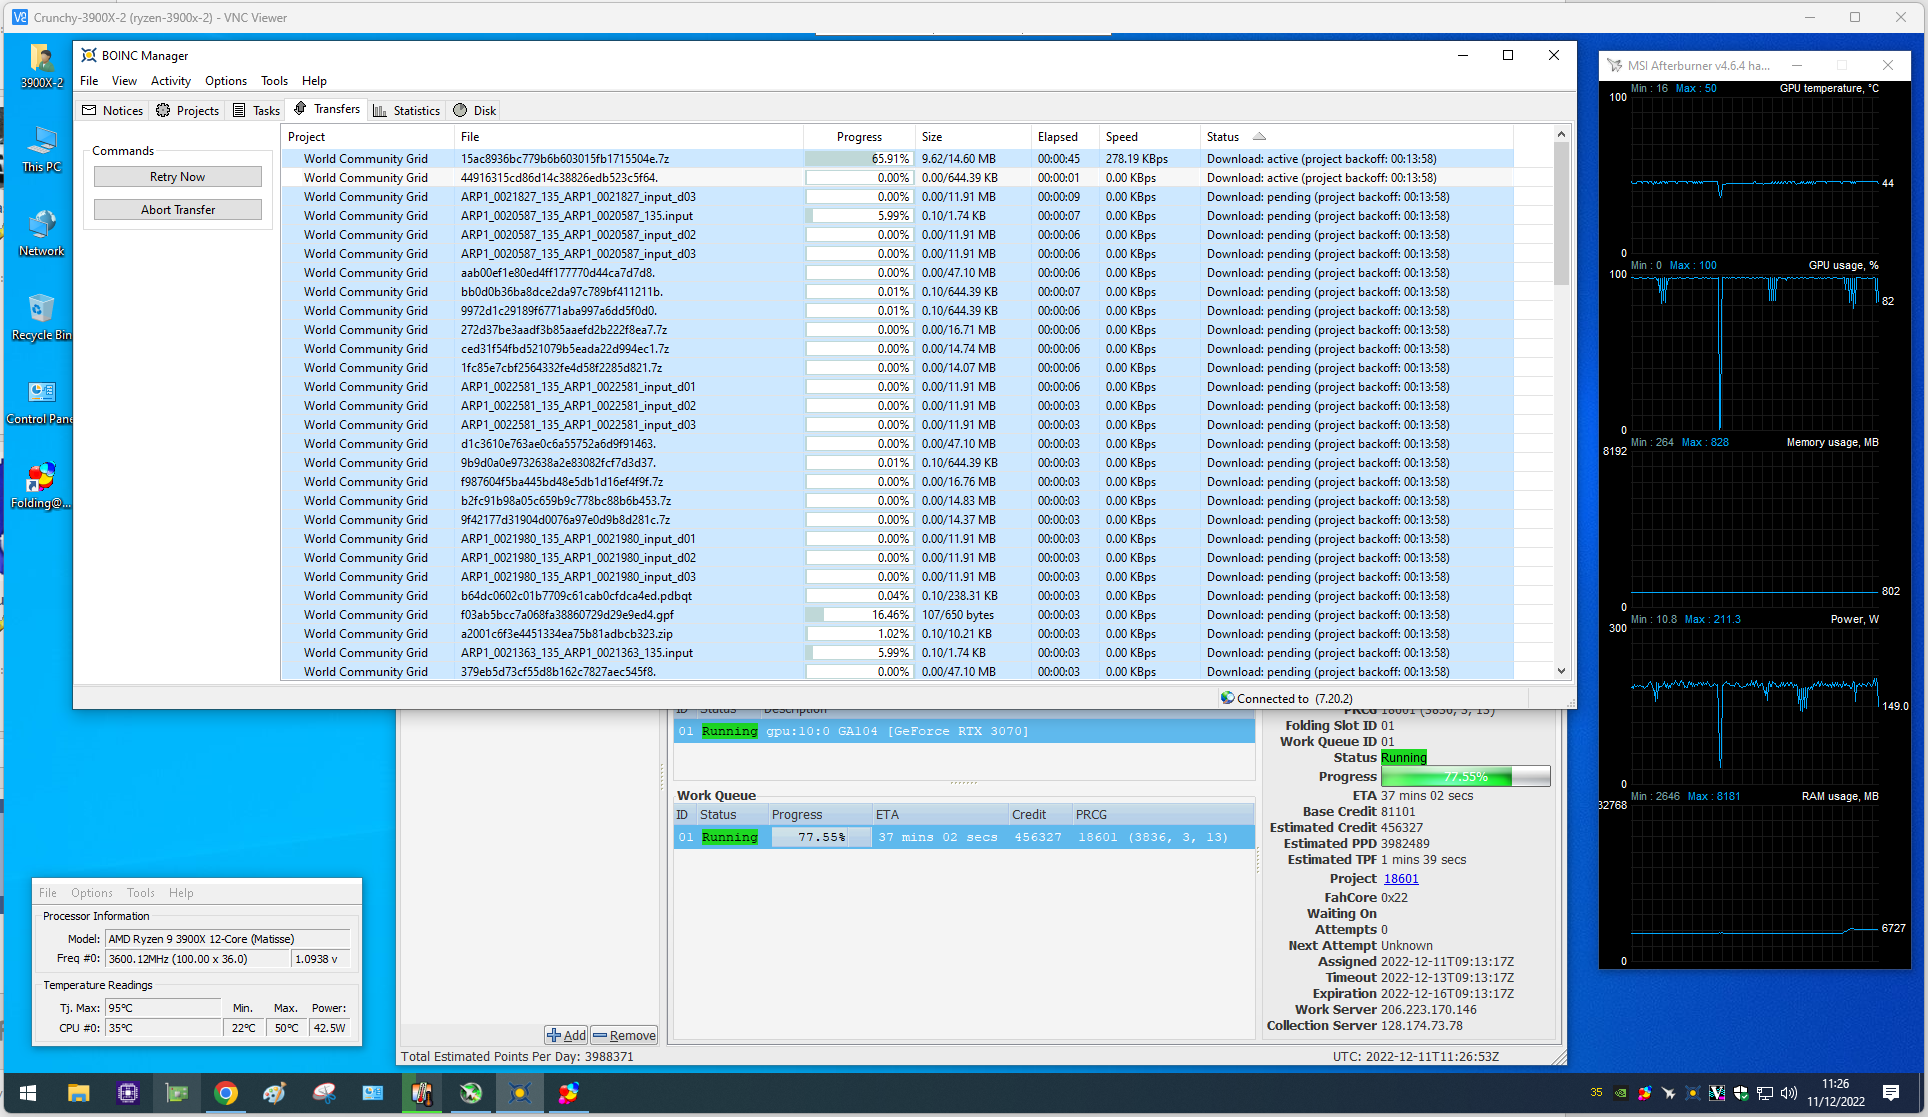The height and width of the screenshot is (1117, 1928).
Task: Open the BOINC Activity menu
Action: click(x=170, y=81)
